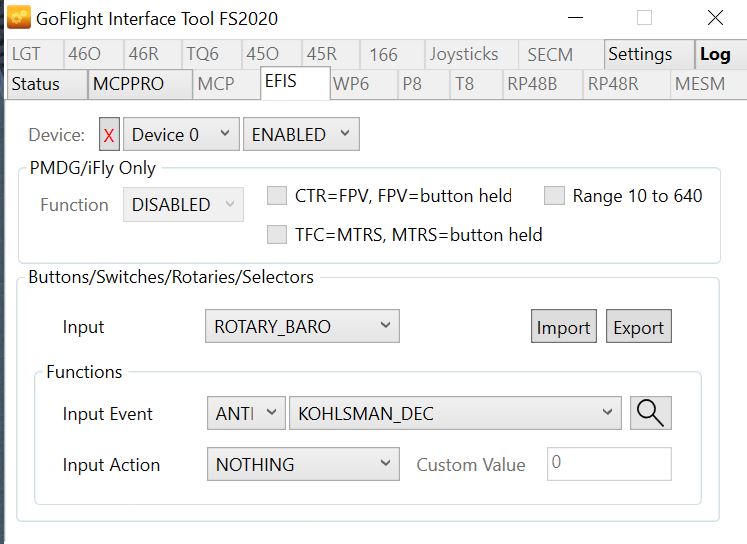Expand the ENABLED status dropdown

point(300,135)
